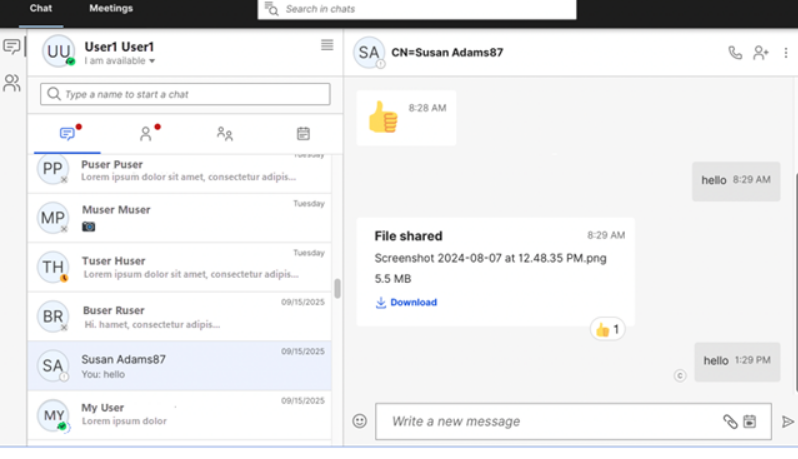Switch to the Chat top tab
798x459 pixels.
41,8
